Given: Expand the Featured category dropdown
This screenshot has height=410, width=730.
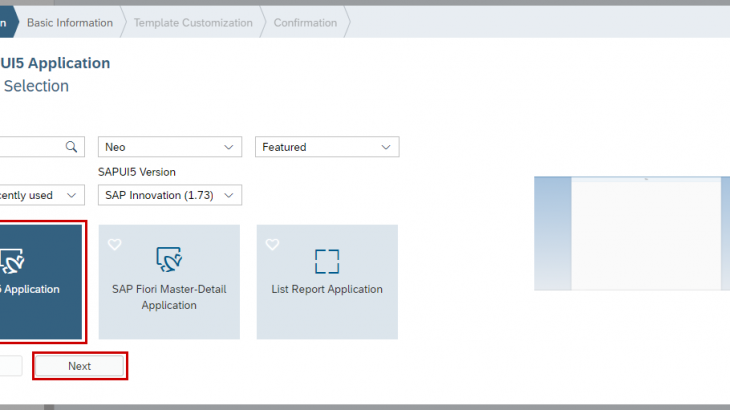Looking at the screenshot, I should click(x=327, y=147).
